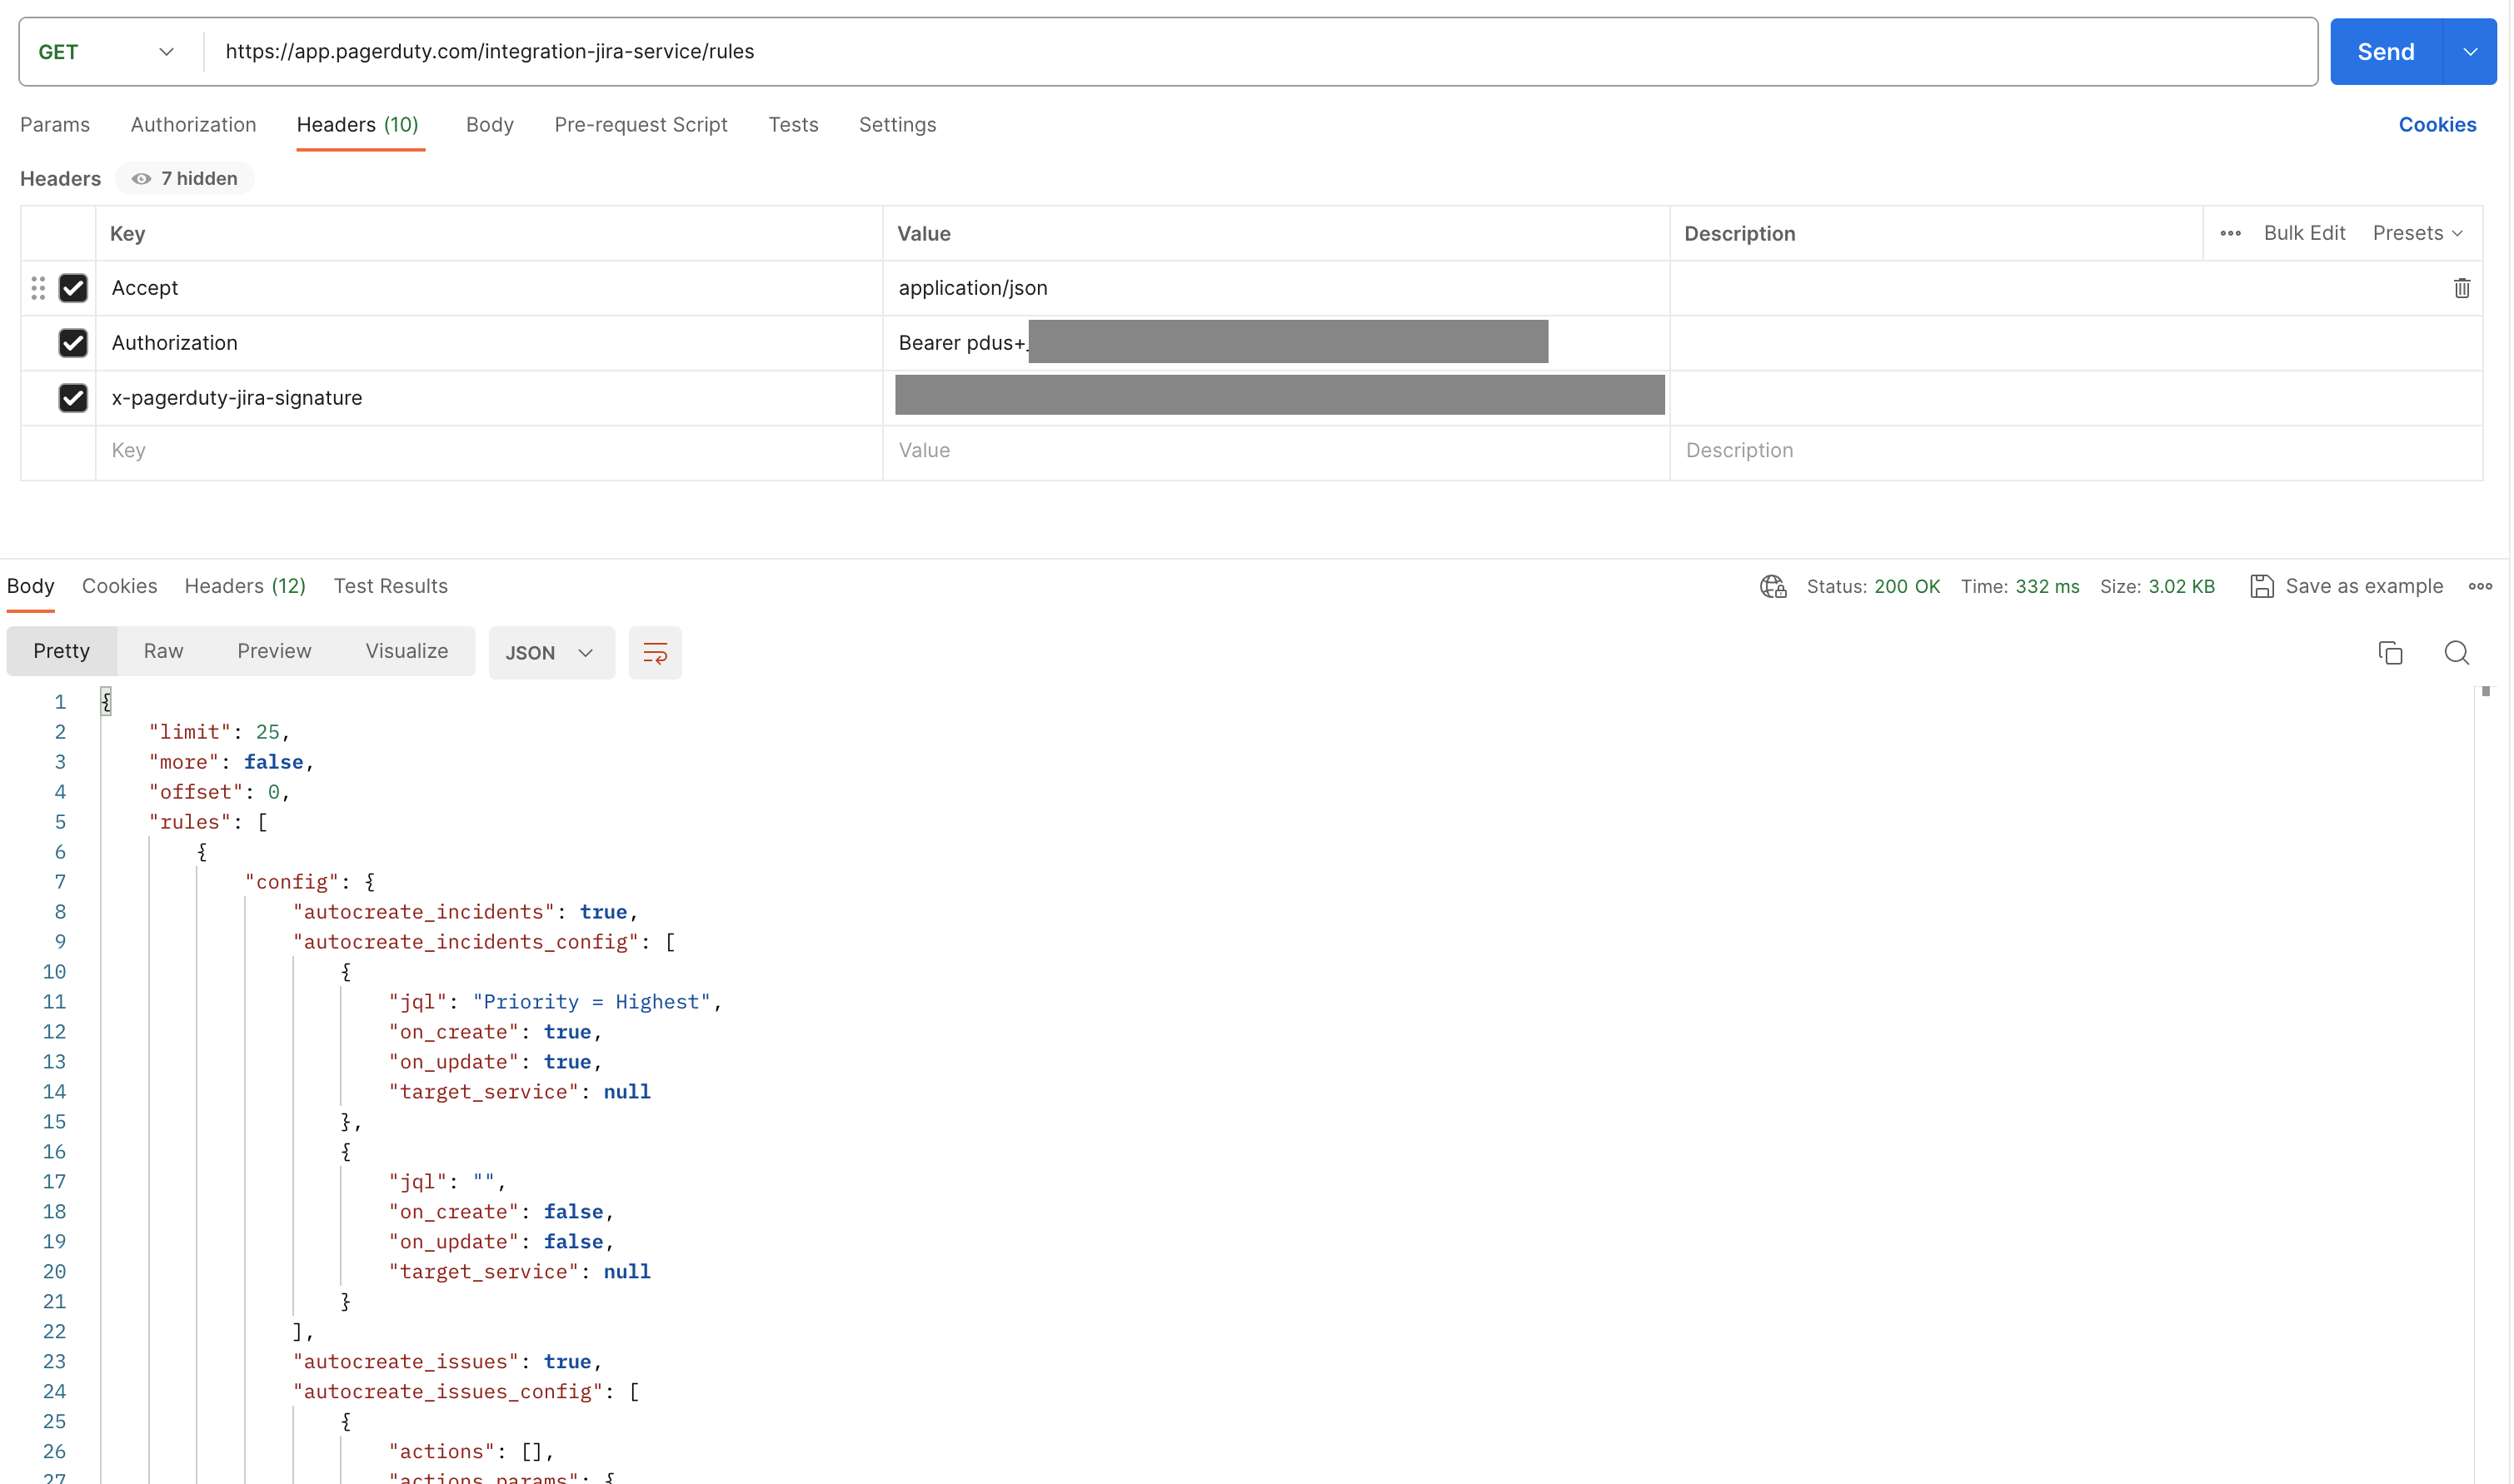Select the Pretty view mode
This screenshot has width=2514, height=1484.
[x=61, y=651]
